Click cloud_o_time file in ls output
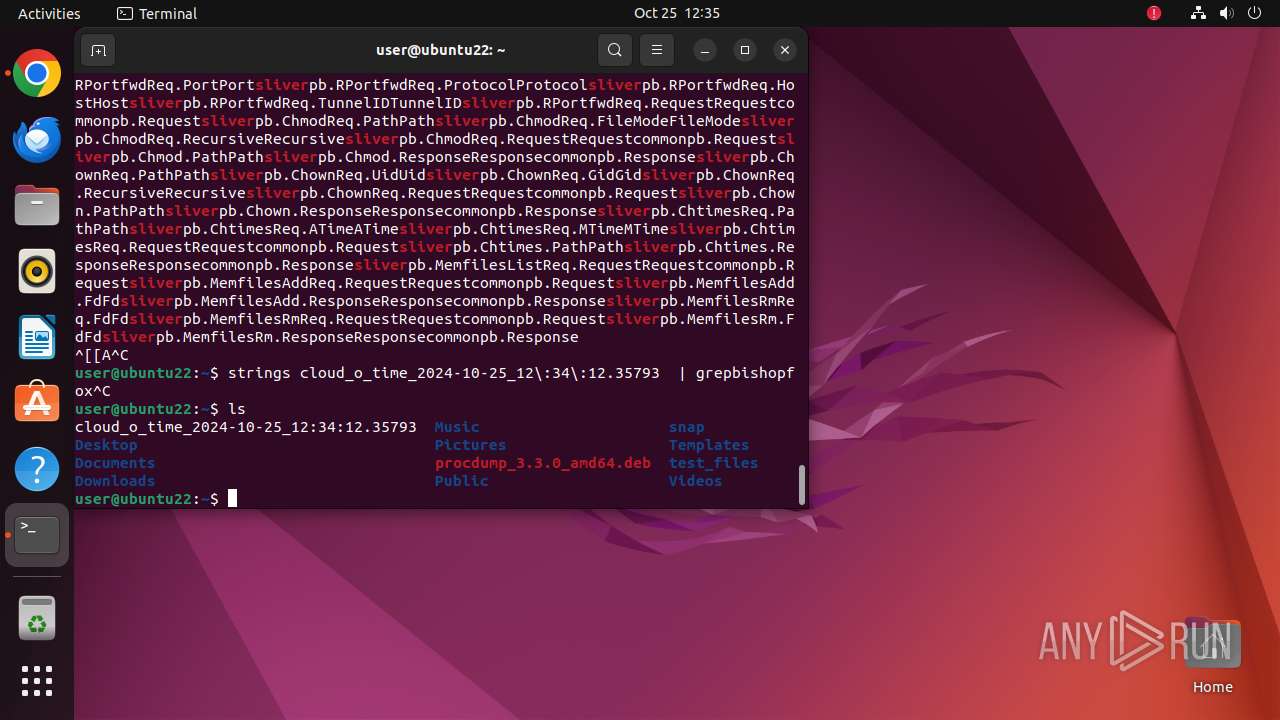Viewport: 1280px width, 720px height. pos(246,427)
